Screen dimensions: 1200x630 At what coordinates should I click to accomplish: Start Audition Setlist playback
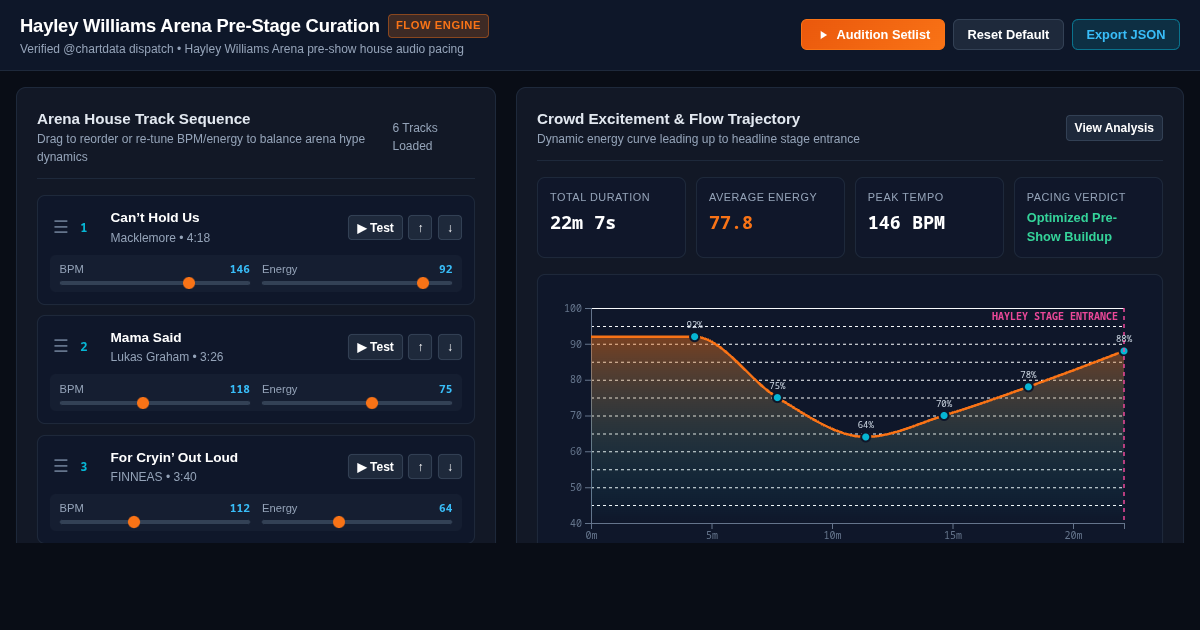873,34
